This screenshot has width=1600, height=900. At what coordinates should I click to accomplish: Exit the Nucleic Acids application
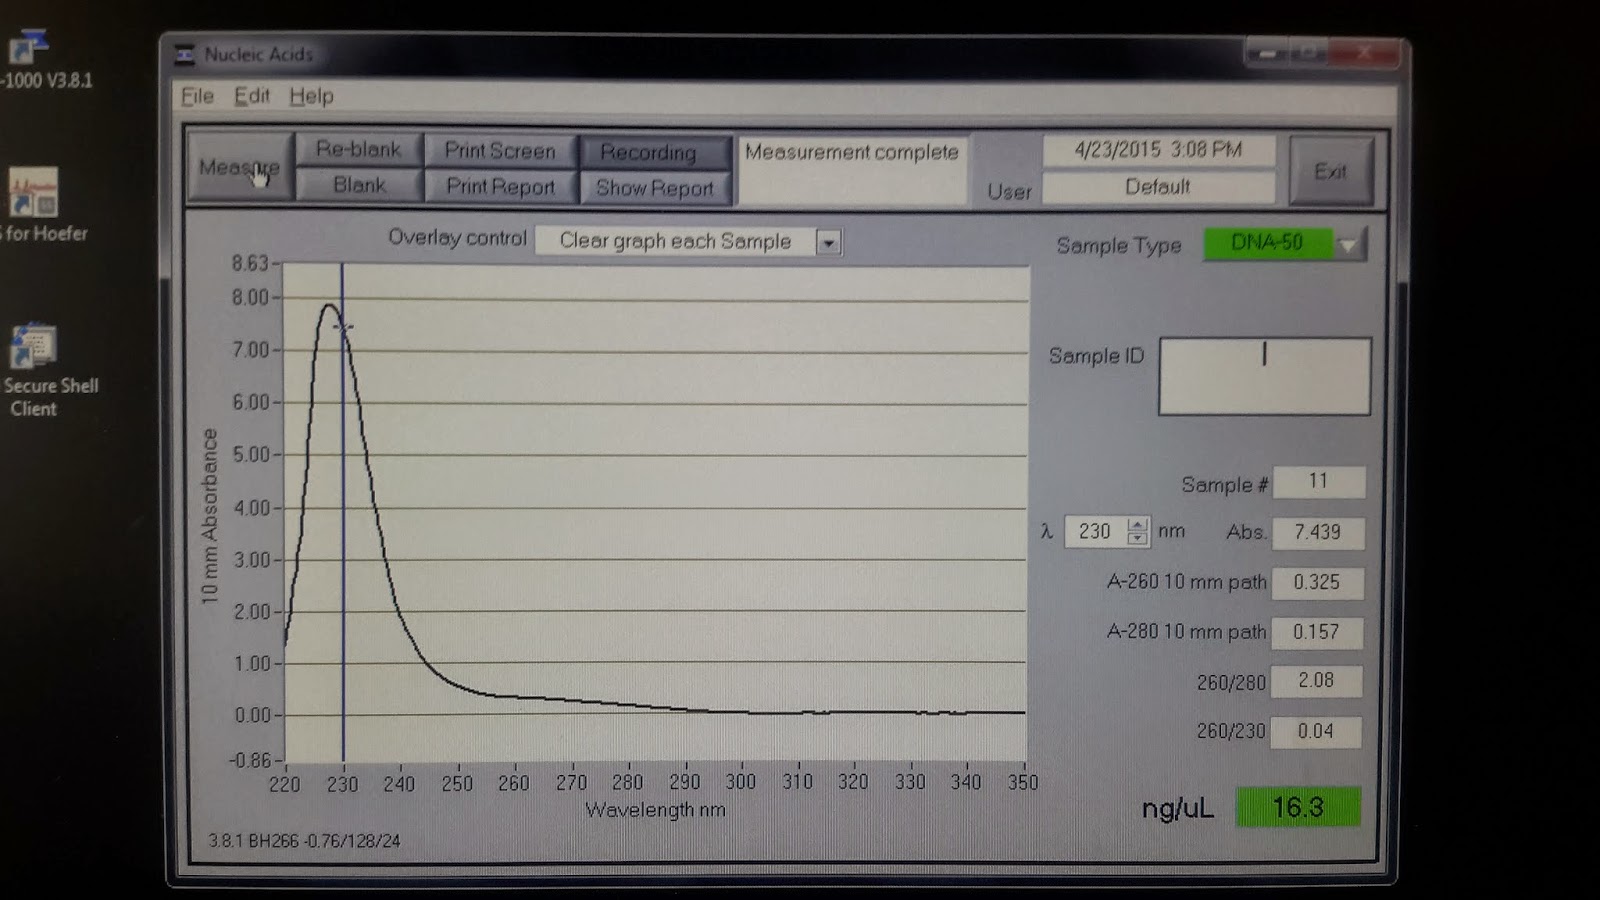click(1330, 170)
